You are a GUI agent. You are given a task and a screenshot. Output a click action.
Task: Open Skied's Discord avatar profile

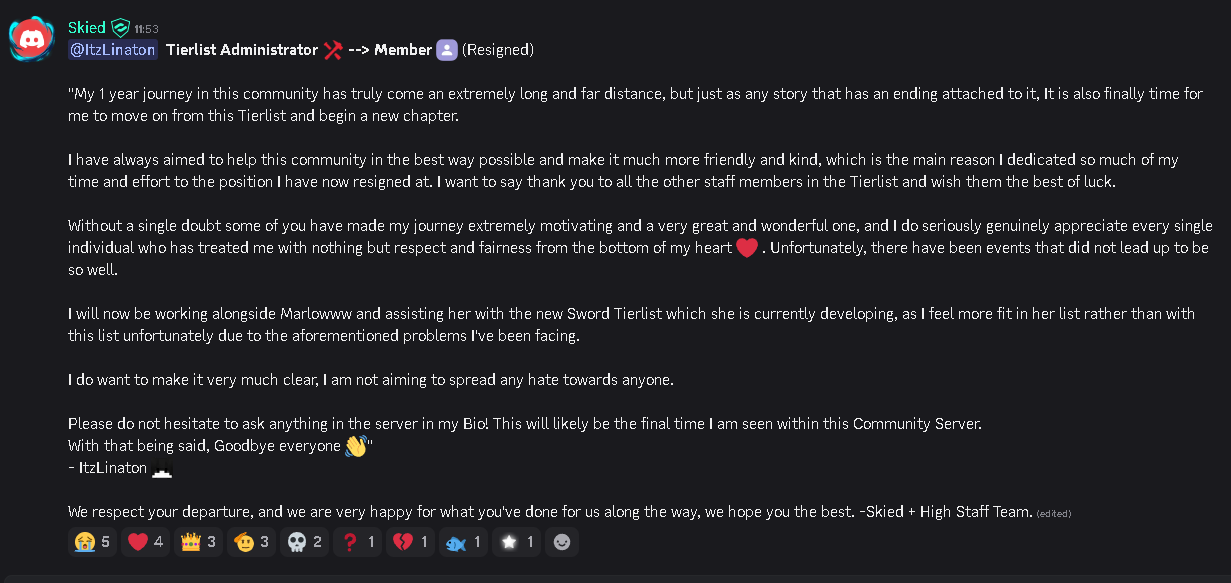tap(30, 39)
